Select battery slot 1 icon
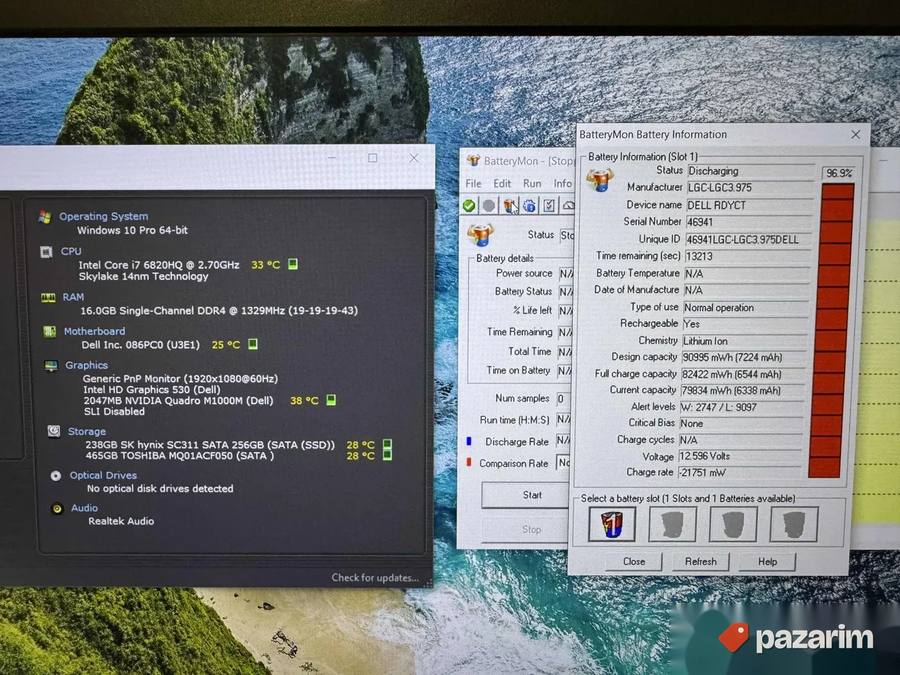The height and width of the screenshot is (675, 900). point(612,523)
